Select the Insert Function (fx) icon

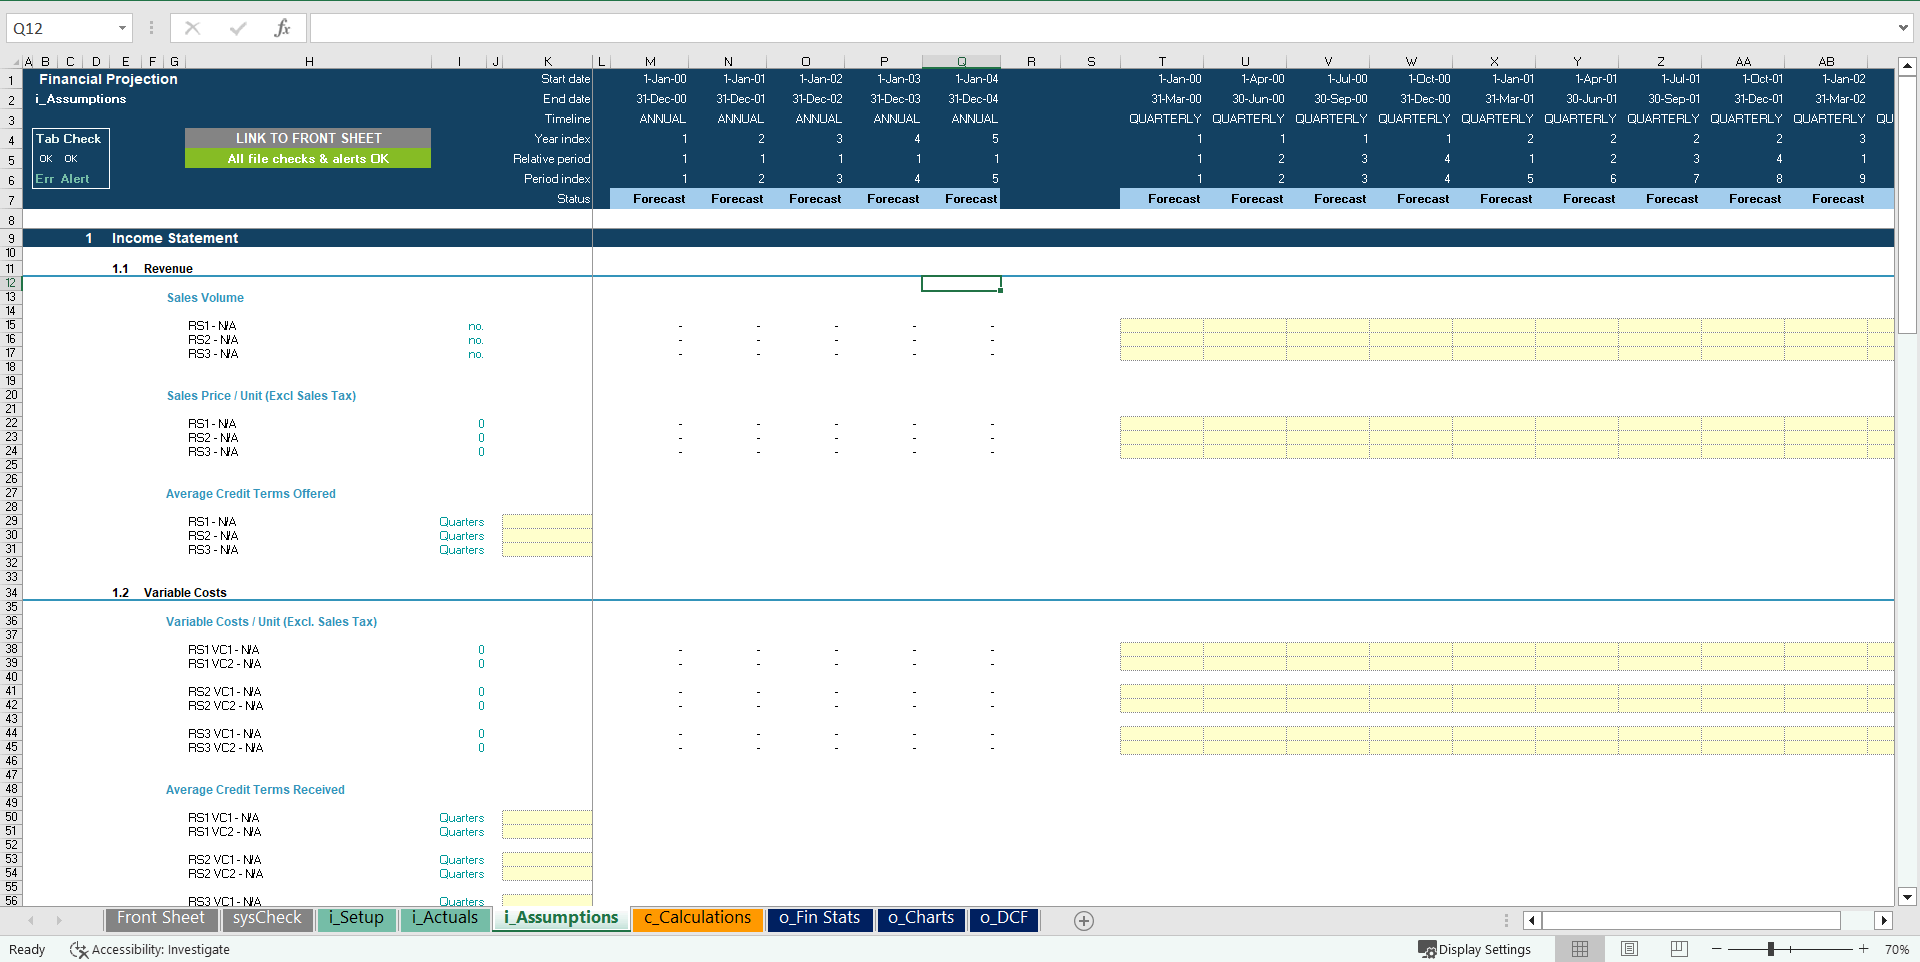[x=285, y=27]
